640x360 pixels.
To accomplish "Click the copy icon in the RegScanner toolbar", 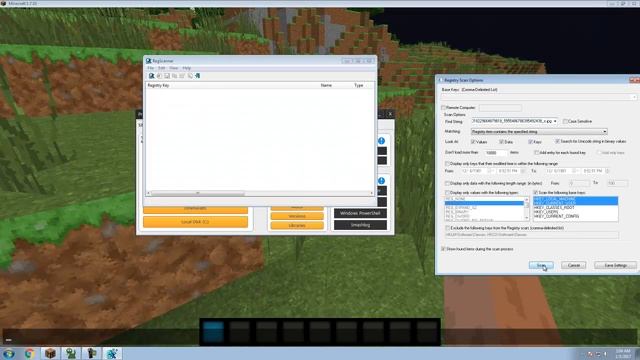I will tap(175, 76).
